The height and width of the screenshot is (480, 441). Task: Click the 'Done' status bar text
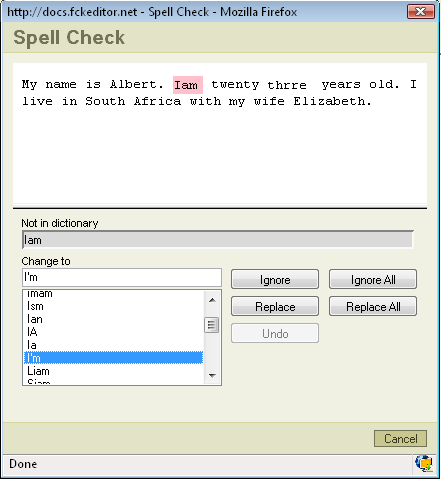(x=23, y=464)
